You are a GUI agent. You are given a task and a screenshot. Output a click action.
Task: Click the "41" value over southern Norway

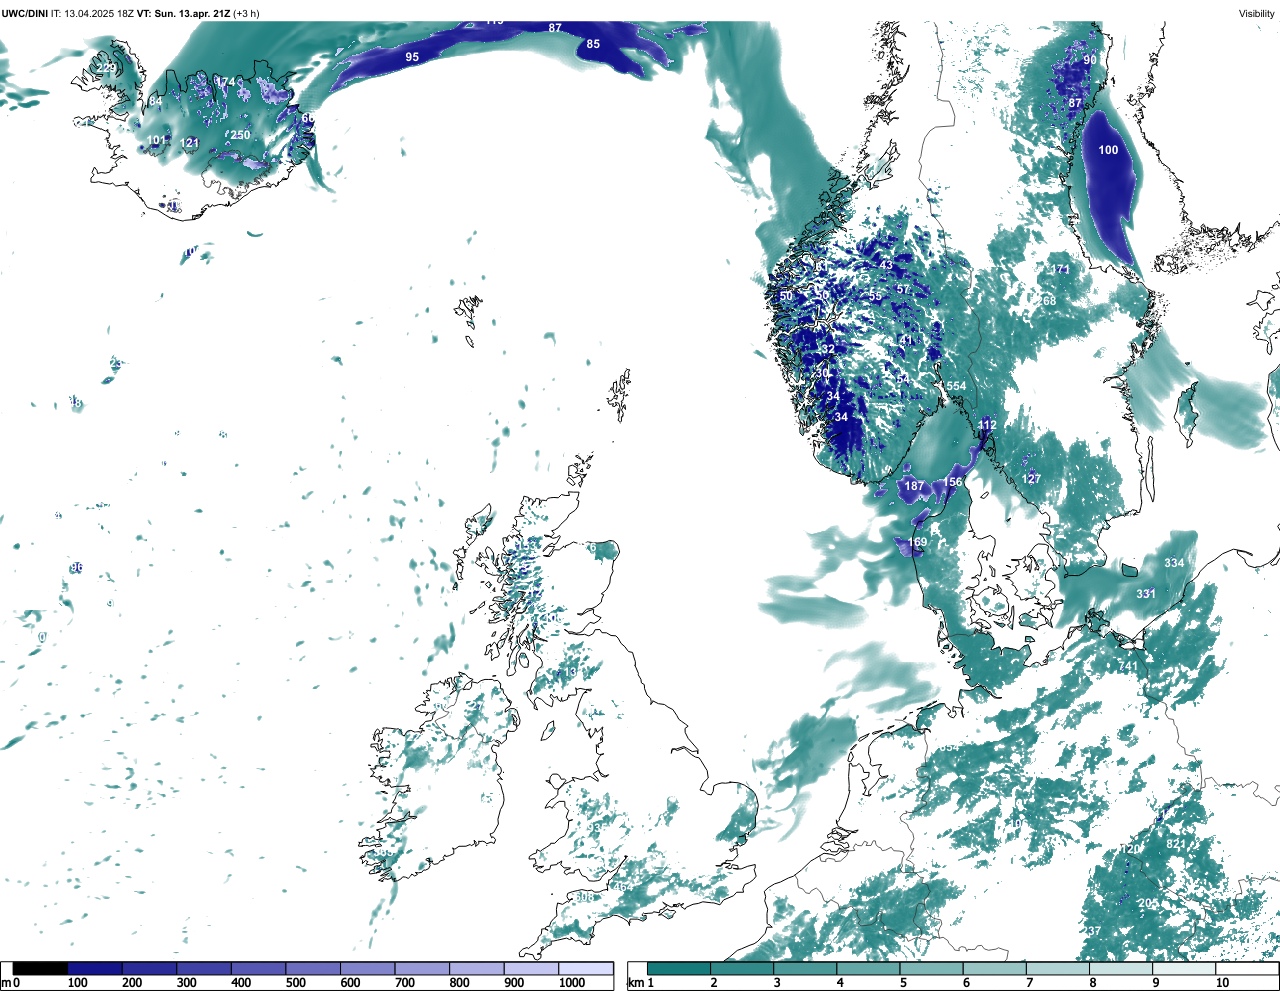(x=906, y=340)
